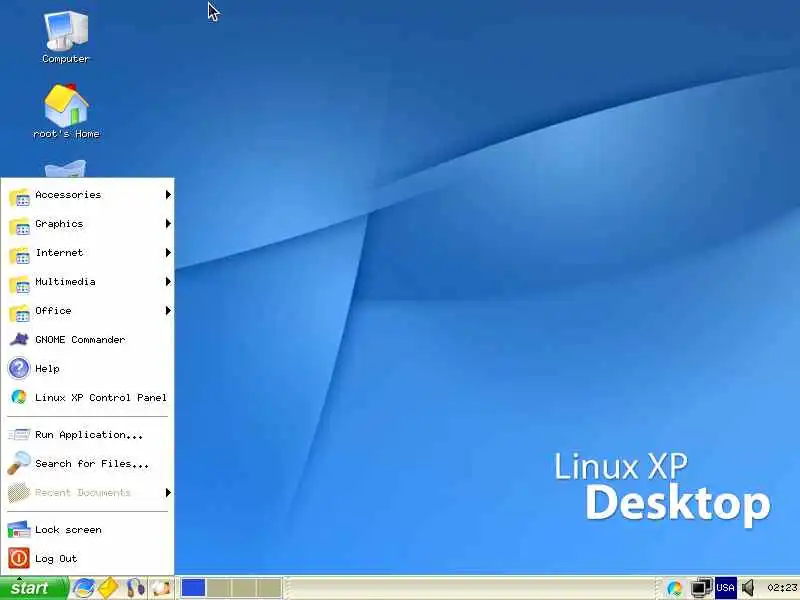Open the Multimedia submenu
The width and height of the screenshot is (800, 600).
tap(88, 282)
